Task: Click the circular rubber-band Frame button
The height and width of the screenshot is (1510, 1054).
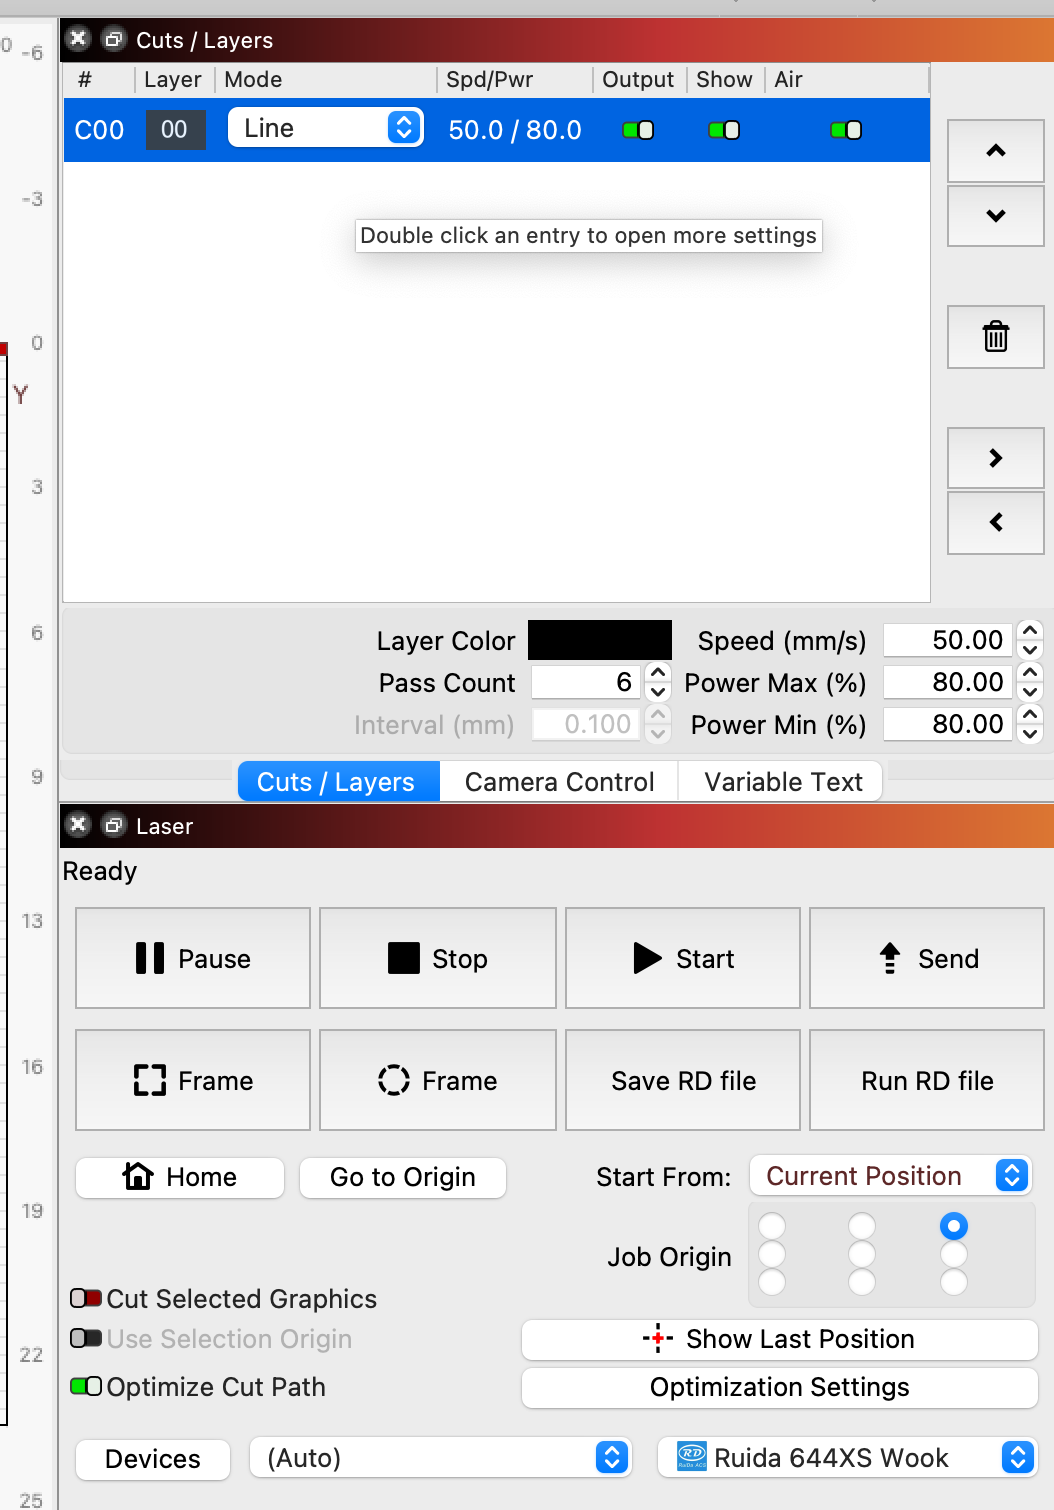Action: pyautogui.click(x=437, y=1080)
